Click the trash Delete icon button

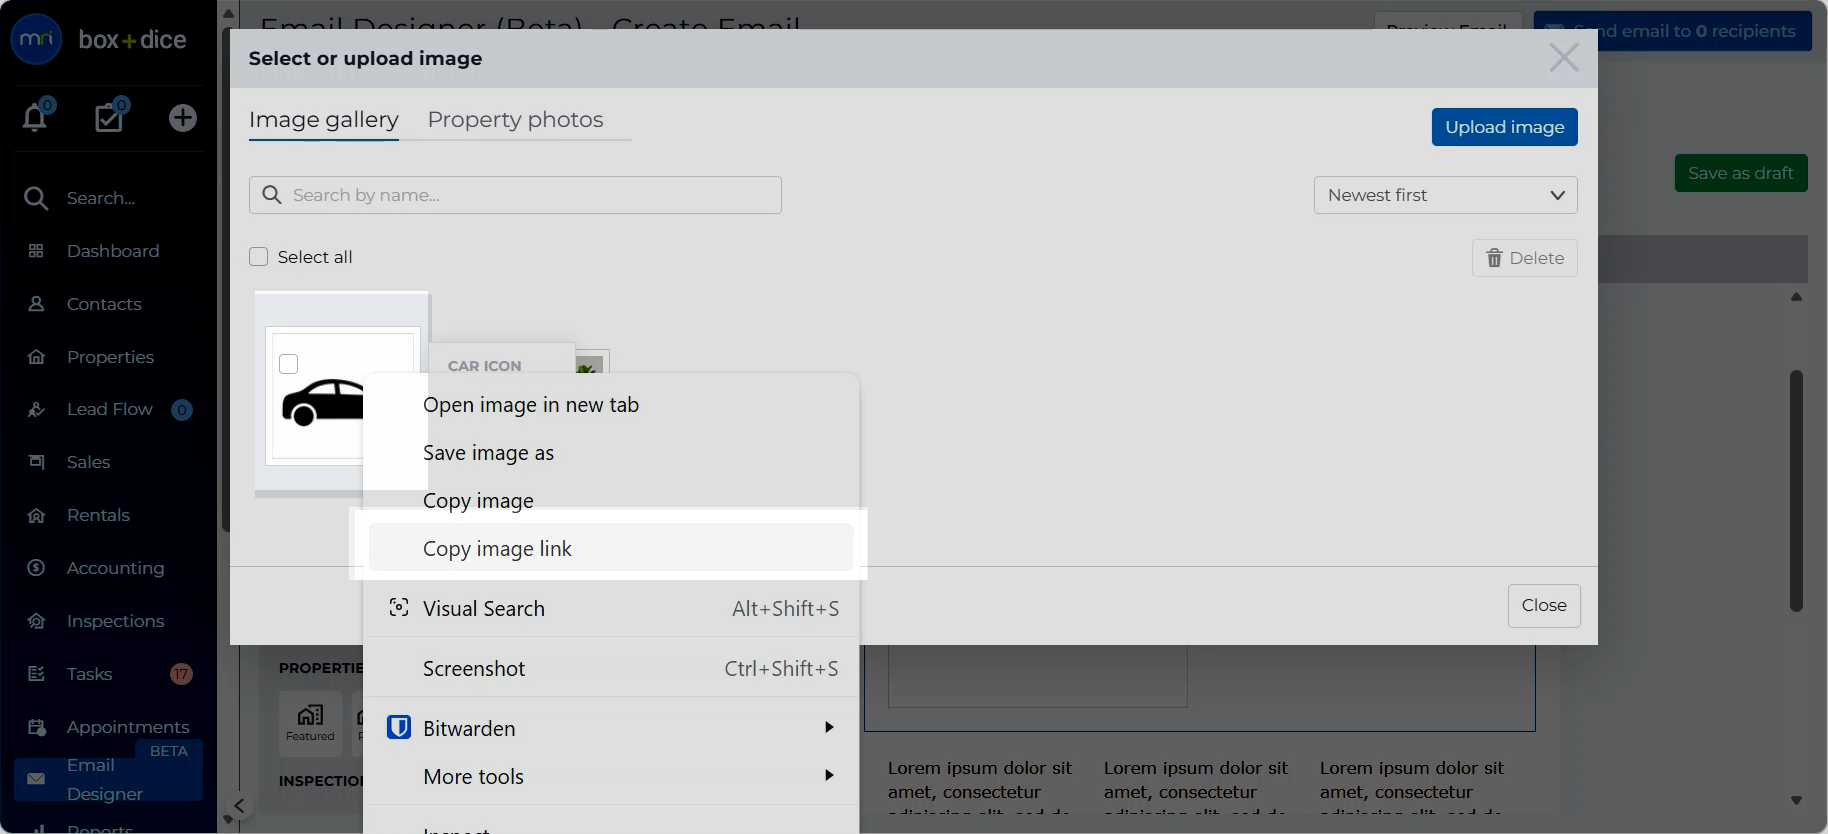pyautogui.click(x=1524, y=258)
